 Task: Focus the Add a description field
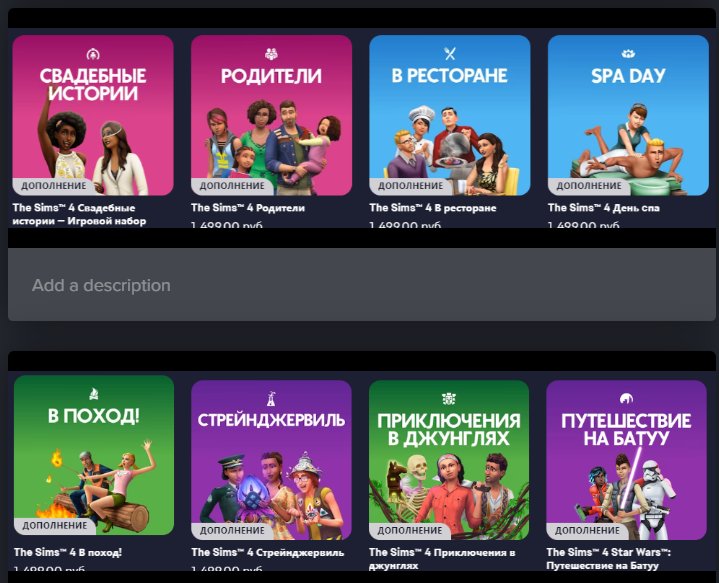pos(359,285)
